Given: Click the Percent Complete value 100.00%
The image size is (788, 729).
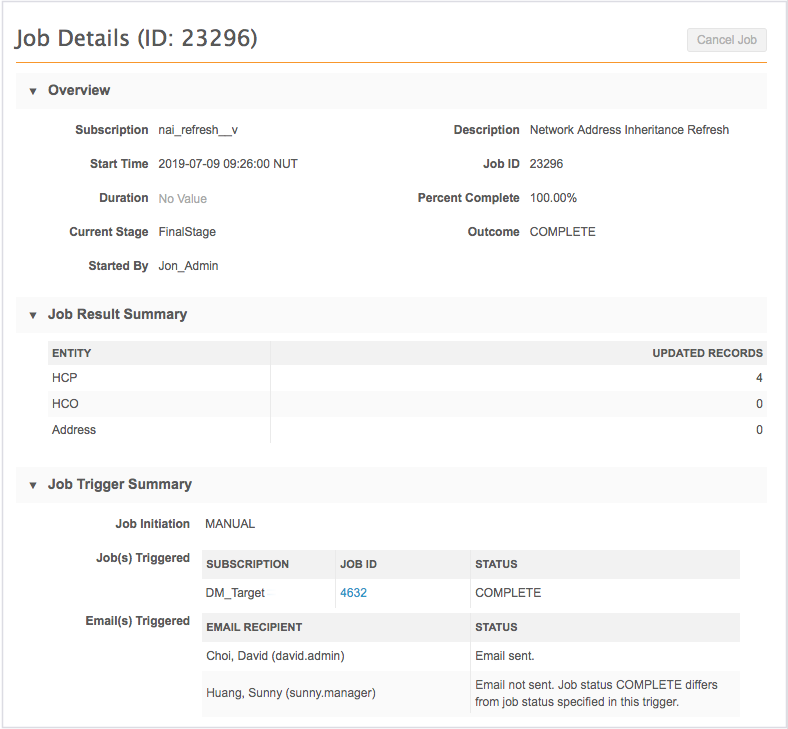Looking at the screenshot, I should pos(553,198).
